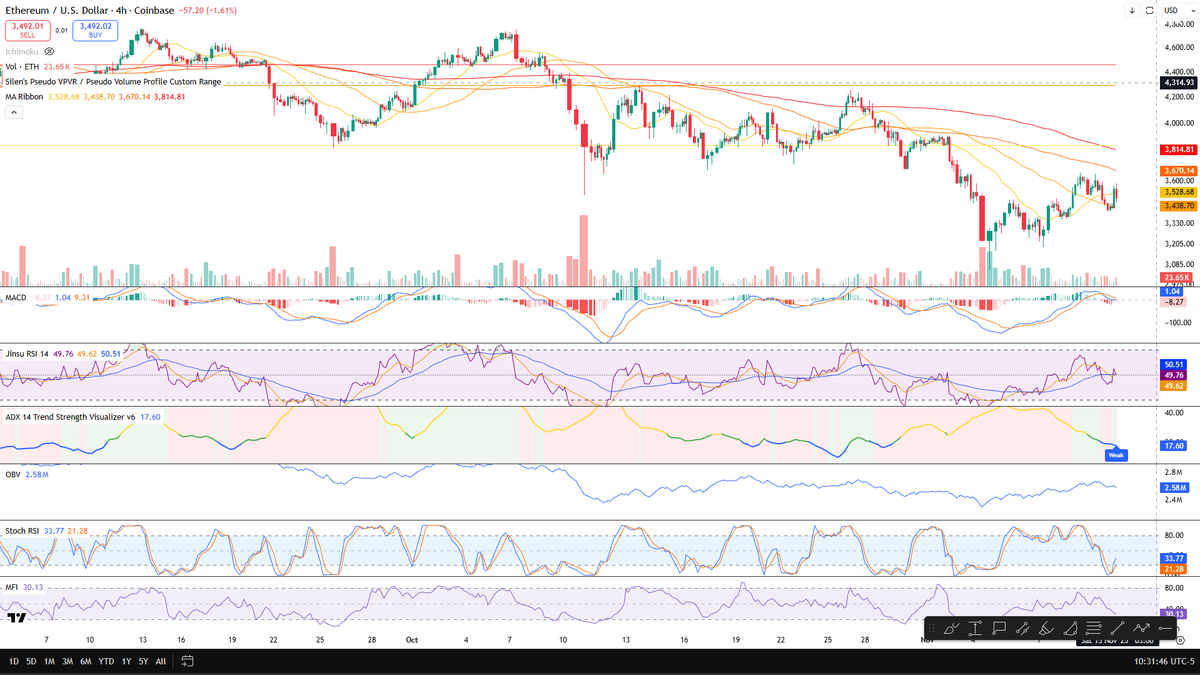Select the callout note tool

point(999,628)
